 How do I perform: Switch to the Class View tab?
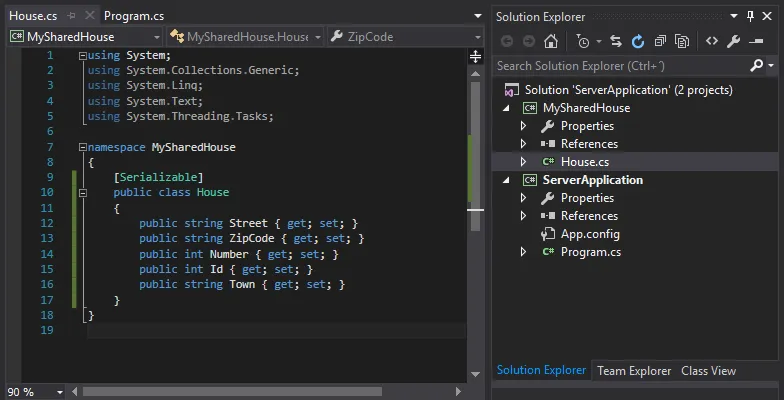(x=708, y=371)
